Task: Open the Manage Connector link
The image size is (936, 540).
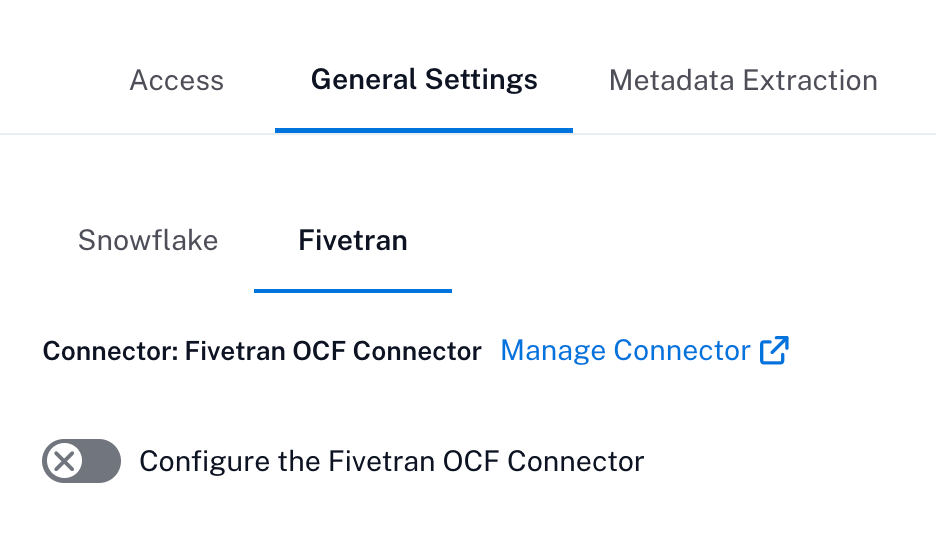Action: tap(645, 350)
